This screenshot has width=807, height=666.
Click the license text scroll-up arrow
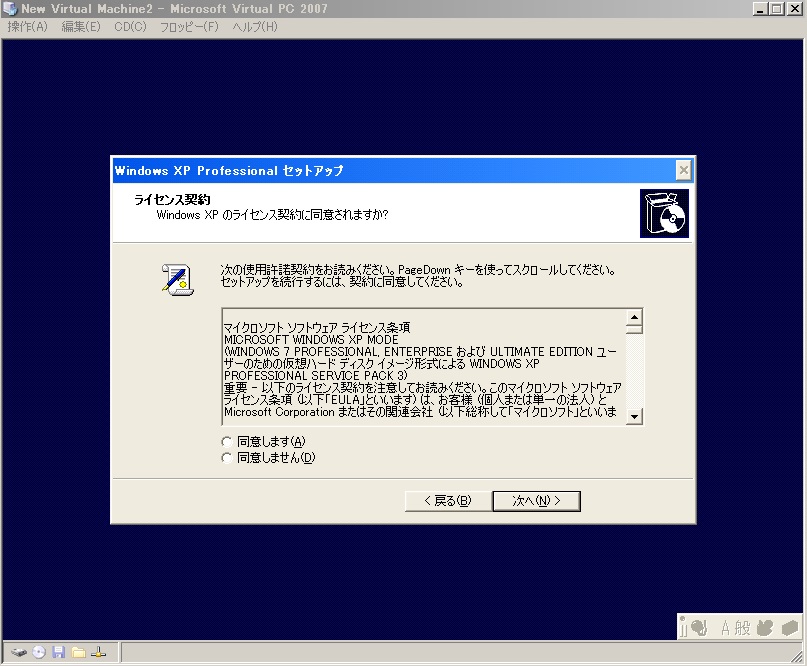point(634,317)
